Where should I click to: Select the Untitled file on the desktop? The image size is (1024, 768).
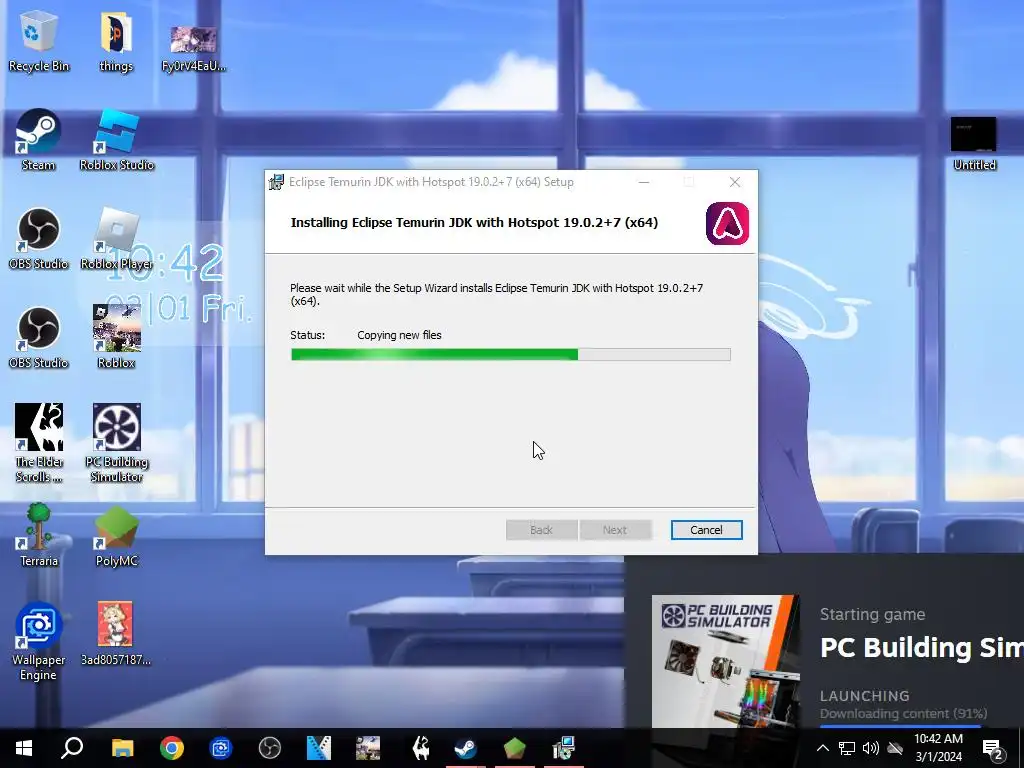(x=974, y=144)
